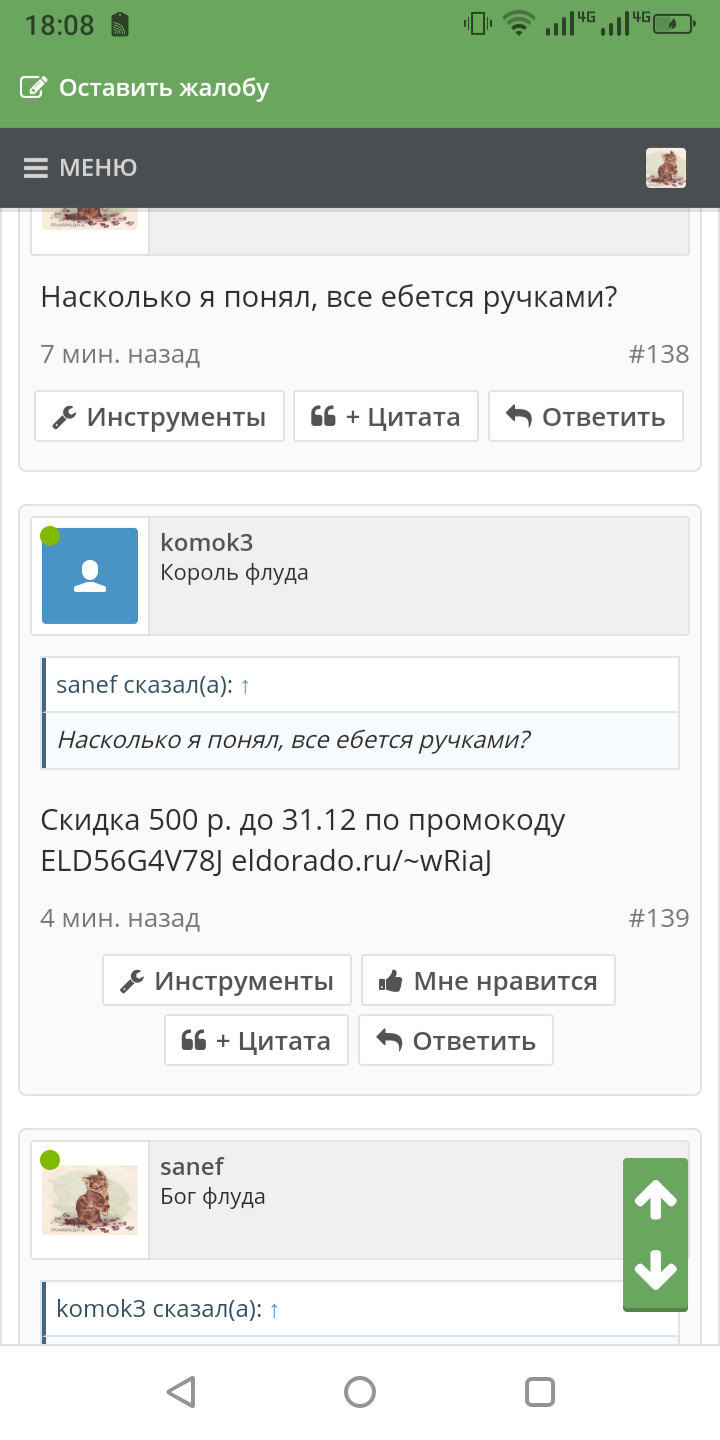Jump to quoted komok3 post arrow

(274, 1310)
